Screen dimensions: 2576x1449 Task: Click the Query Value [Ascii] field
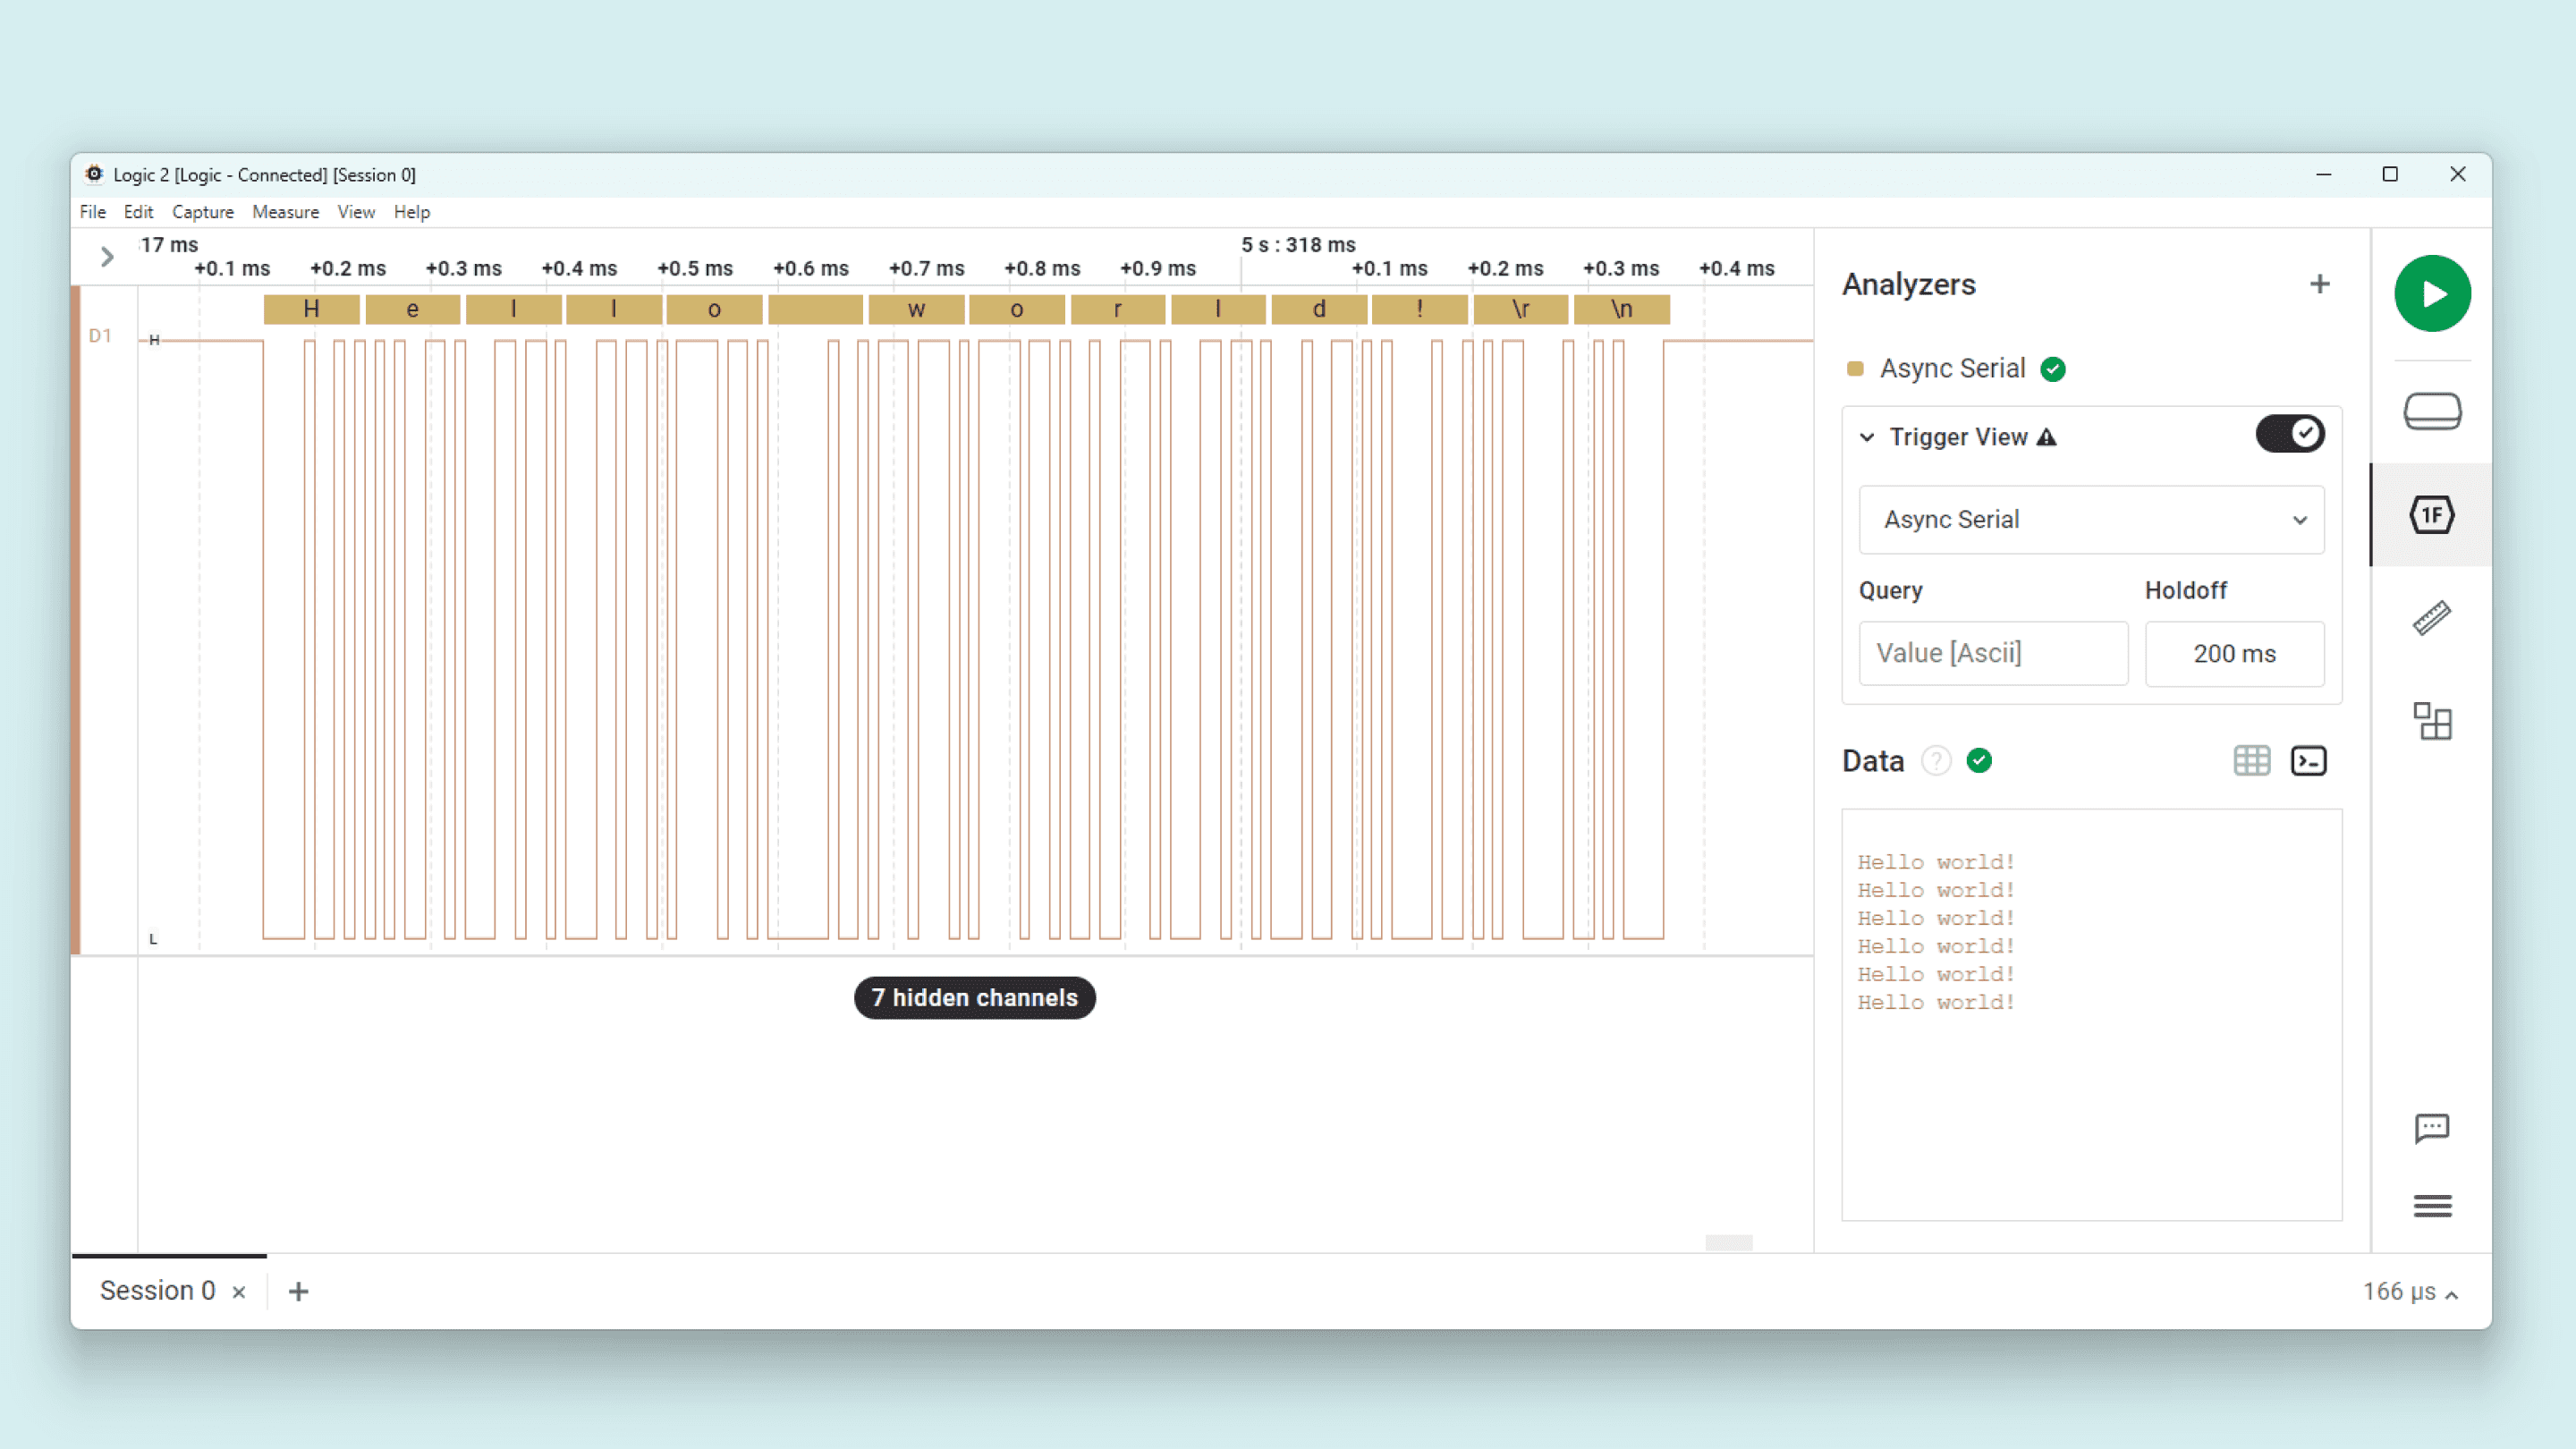tap(1993, 653)
